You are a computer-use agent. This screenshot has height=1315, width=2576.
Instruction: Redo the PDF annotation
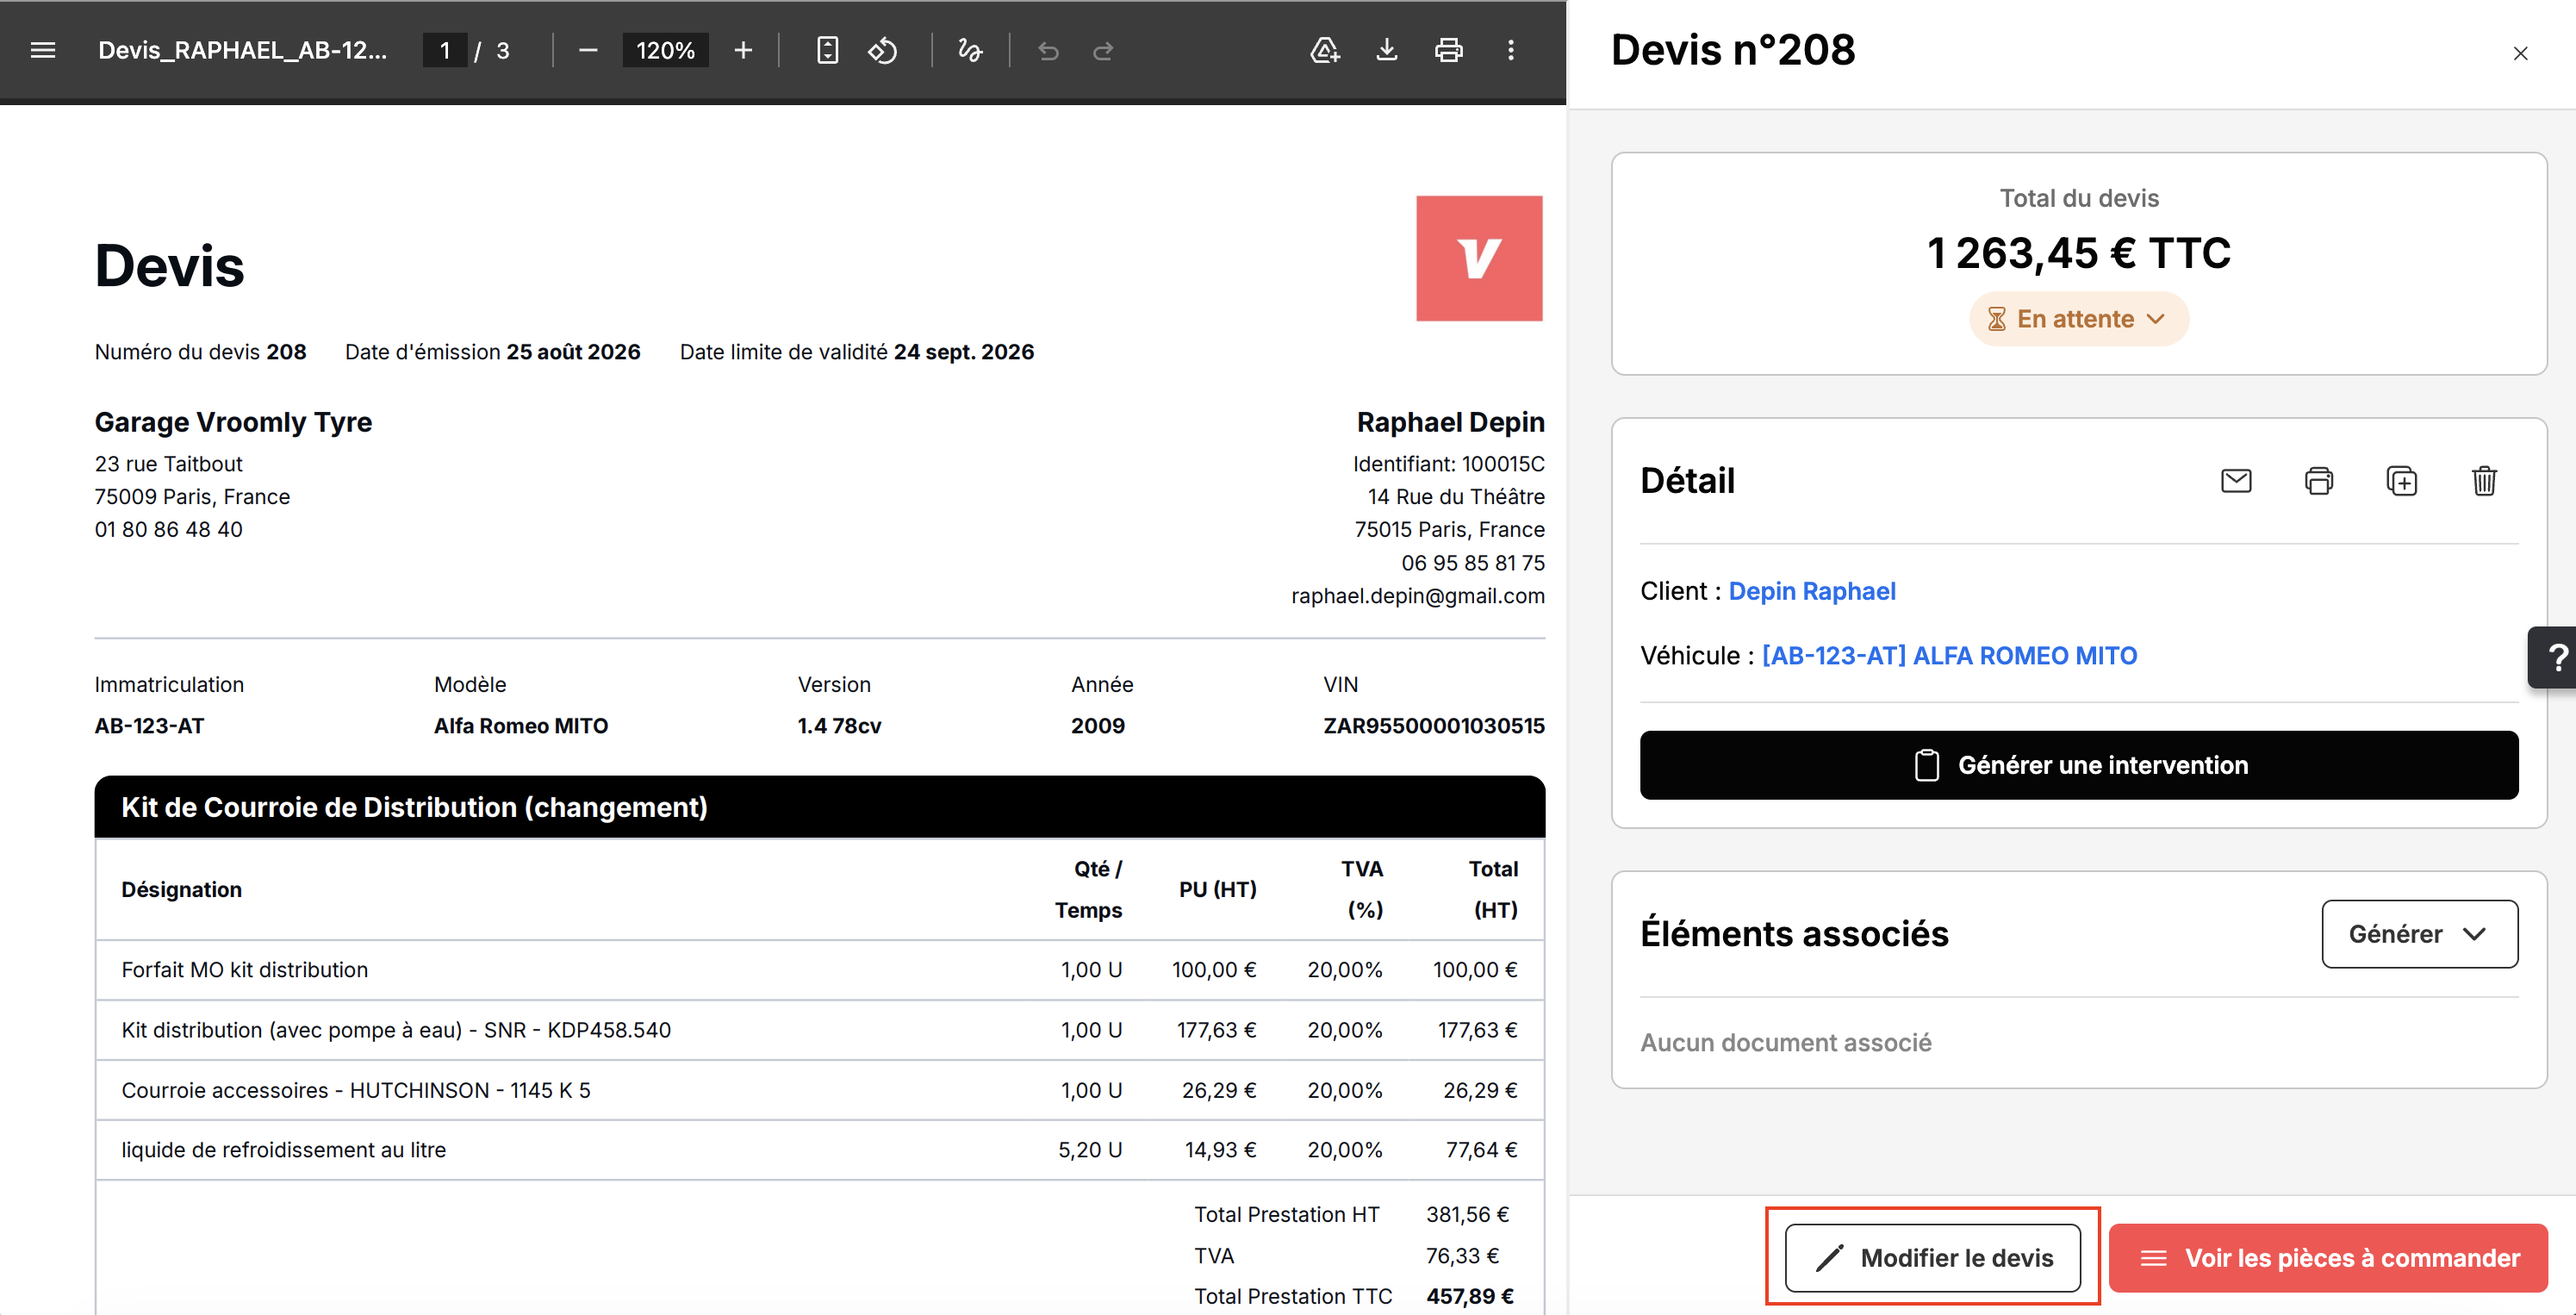pyautogui.click(x=1103, y=50)
